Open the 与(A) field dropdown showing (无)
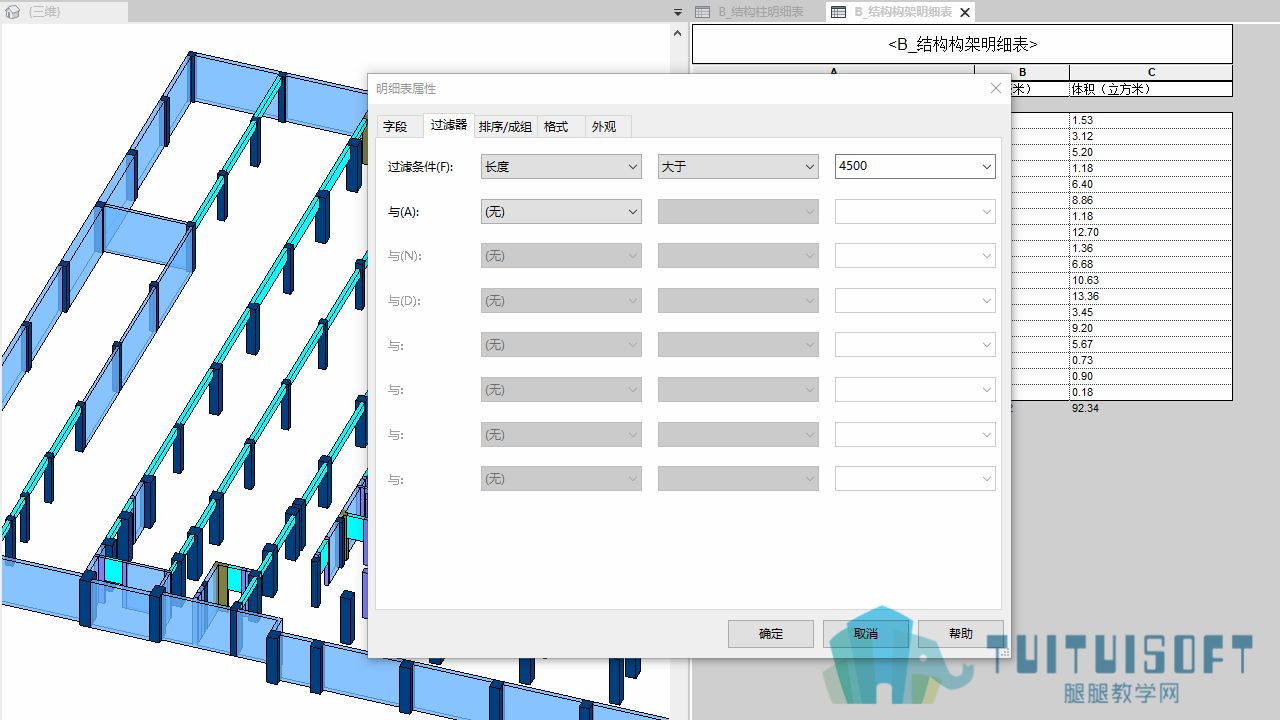Screen dimensions: 1280x720 tap(561, 211)
